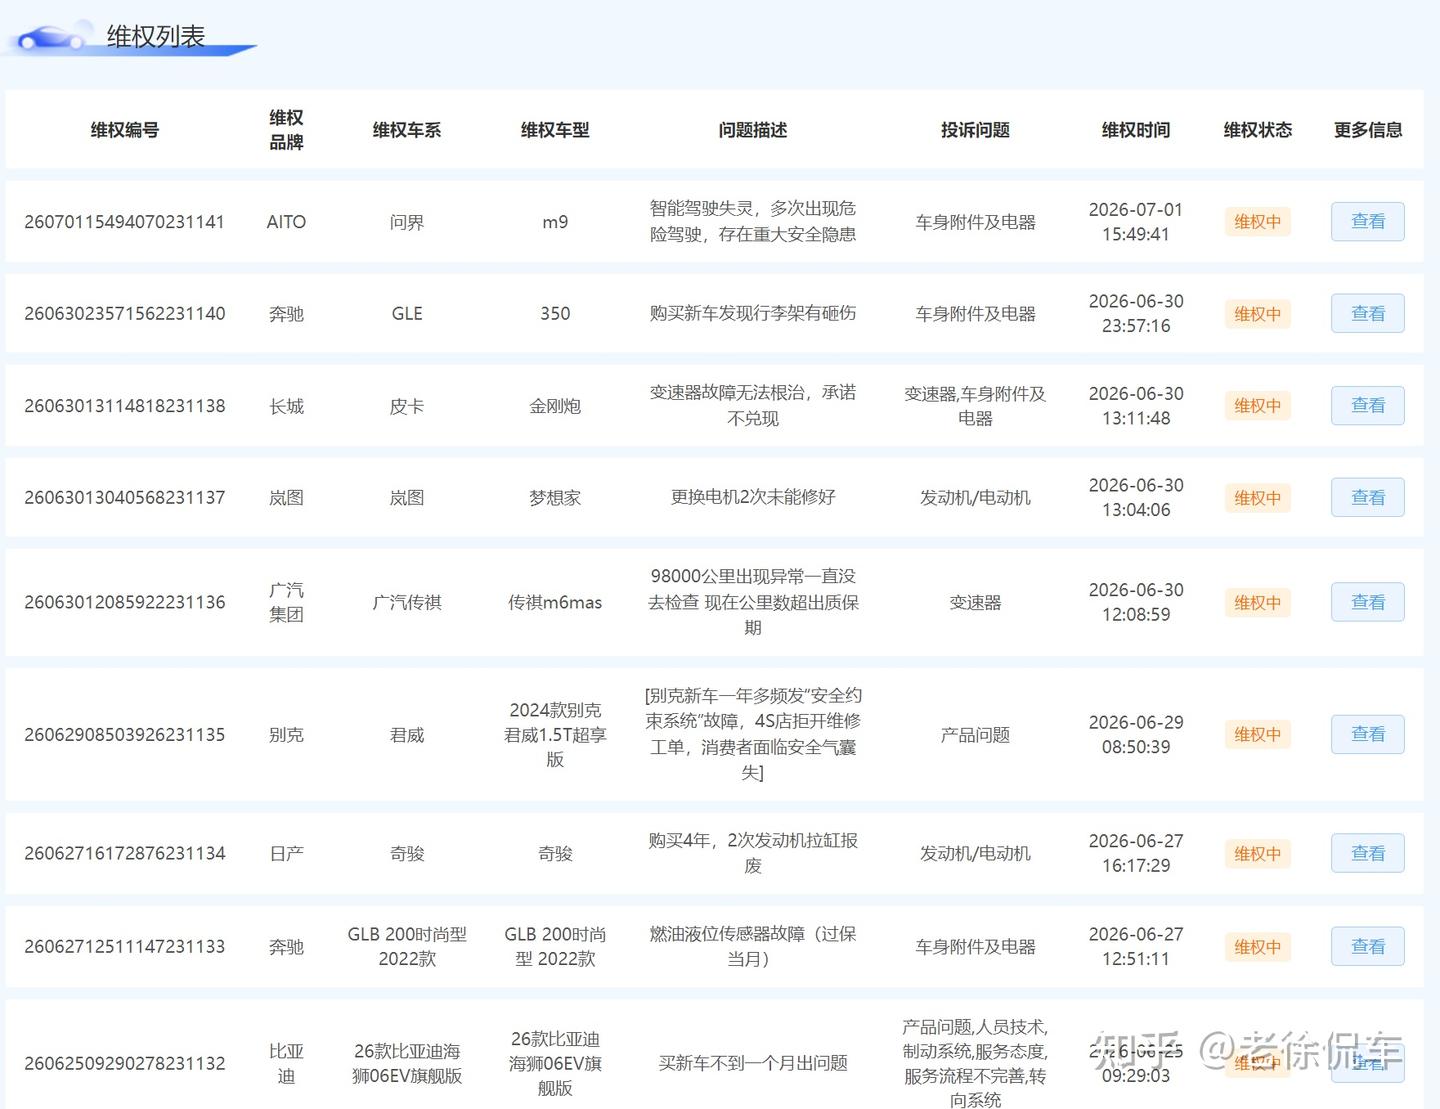This screenshot has width=1440, height=1109.
Task: View details of the 长城 金刚炮 complaint
Action: point(1367,405)
